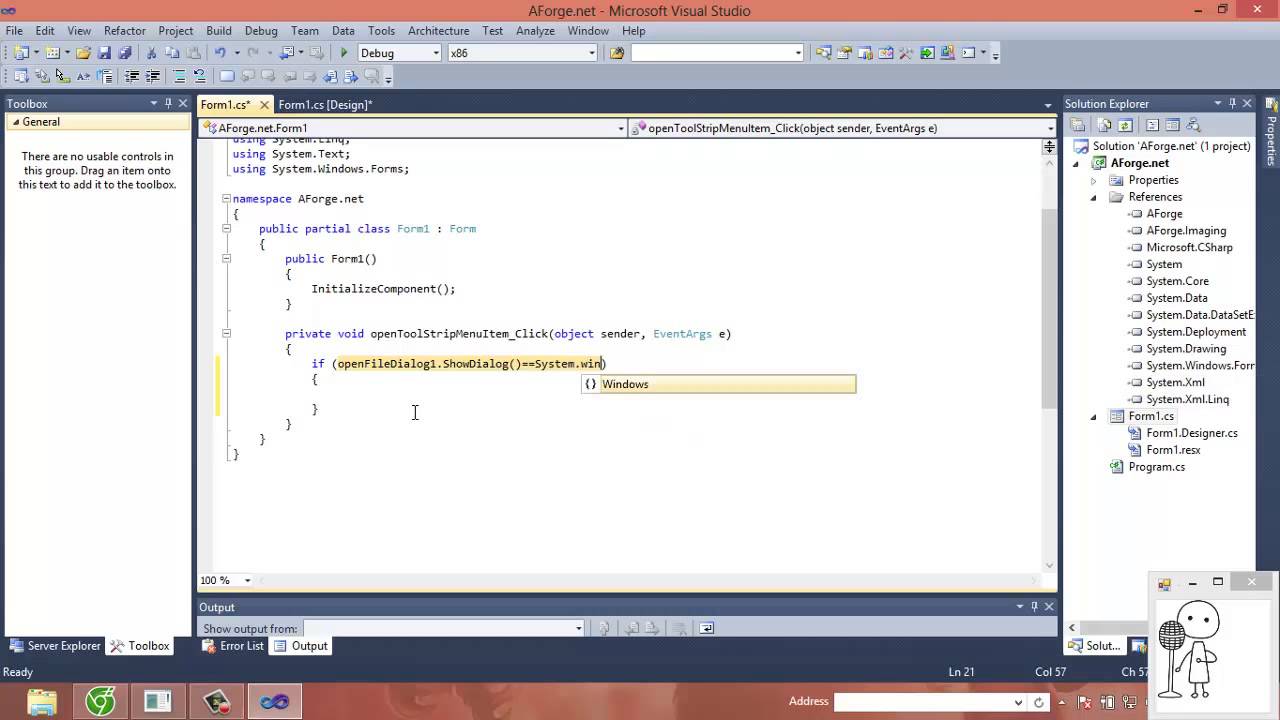
Task: Click Increase Indent icon
Action: coord(152,76)
